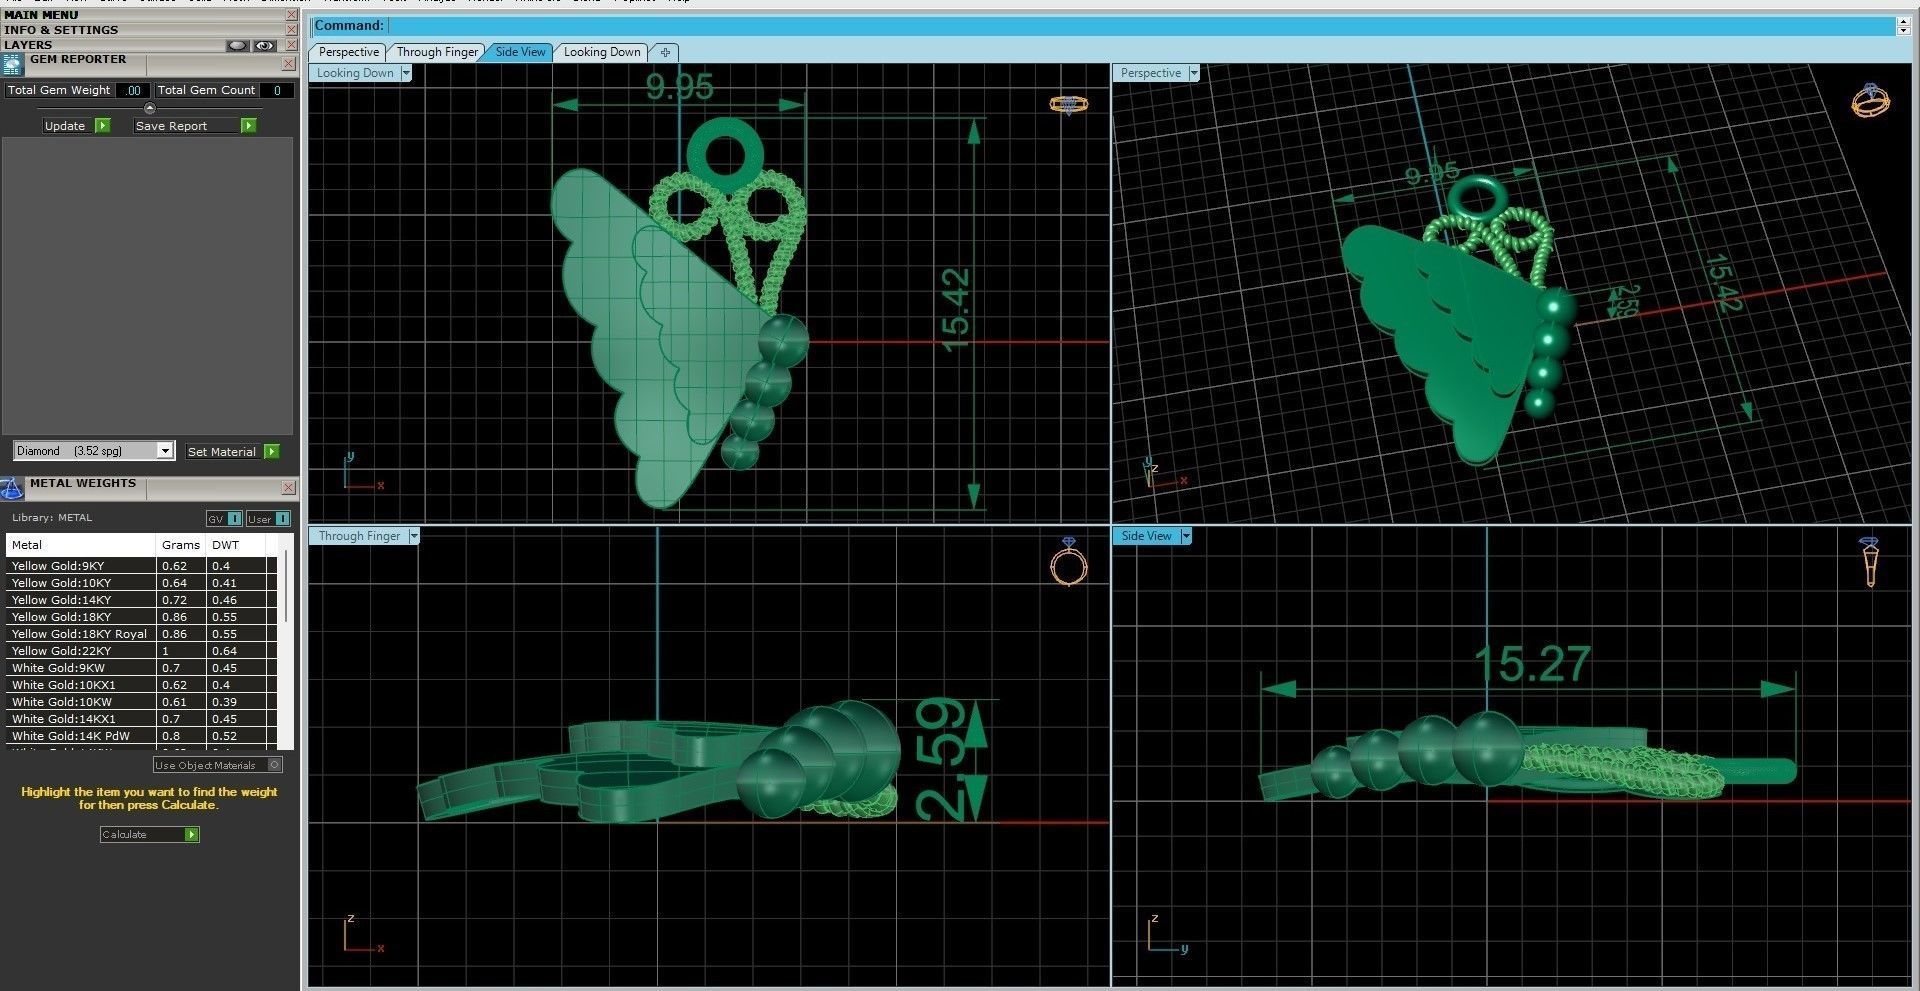The height and width of the screenshot is (991, 1920).
Task: Click the ring icon in Side View viewport
Action: [x=1869, y=562]
